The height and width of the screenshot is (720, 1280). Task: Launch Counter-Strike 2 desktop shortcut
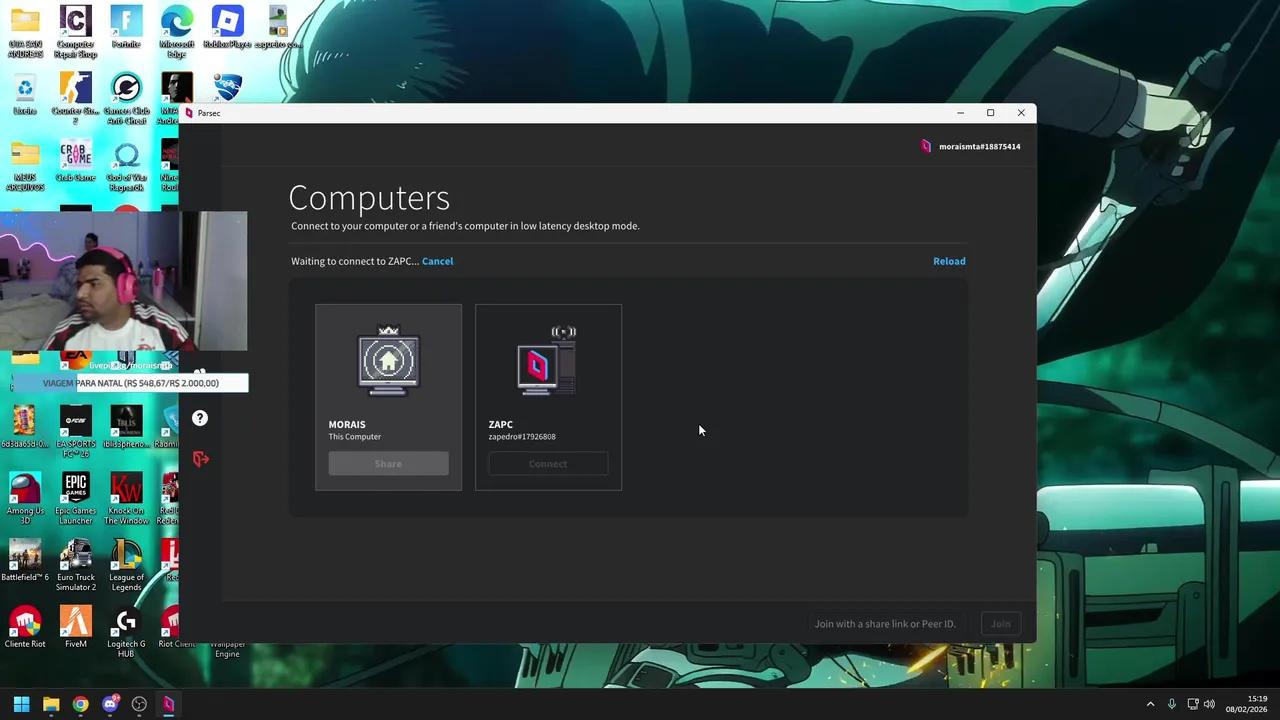coord(76,100)
